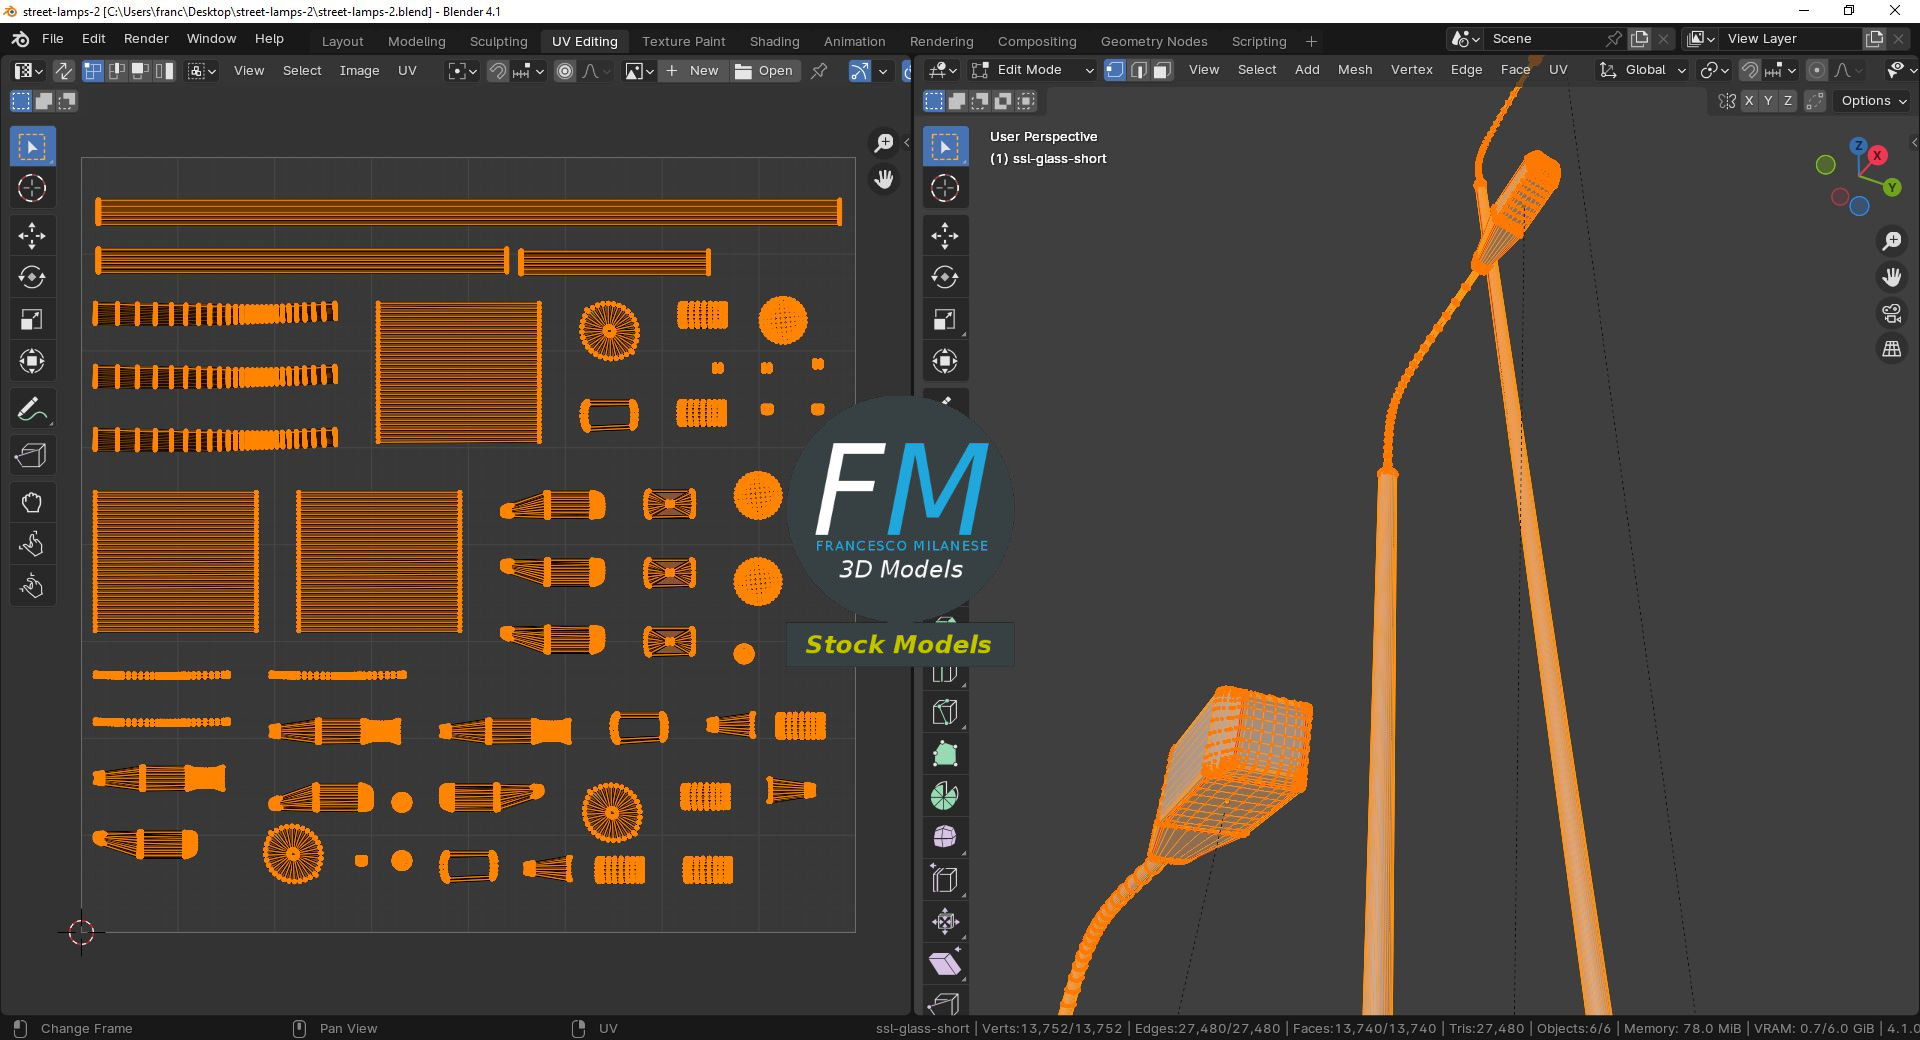1920x1040 pixels.
Task: Toggle X axis mirror in viewport
Action: tap(1749, 101)
